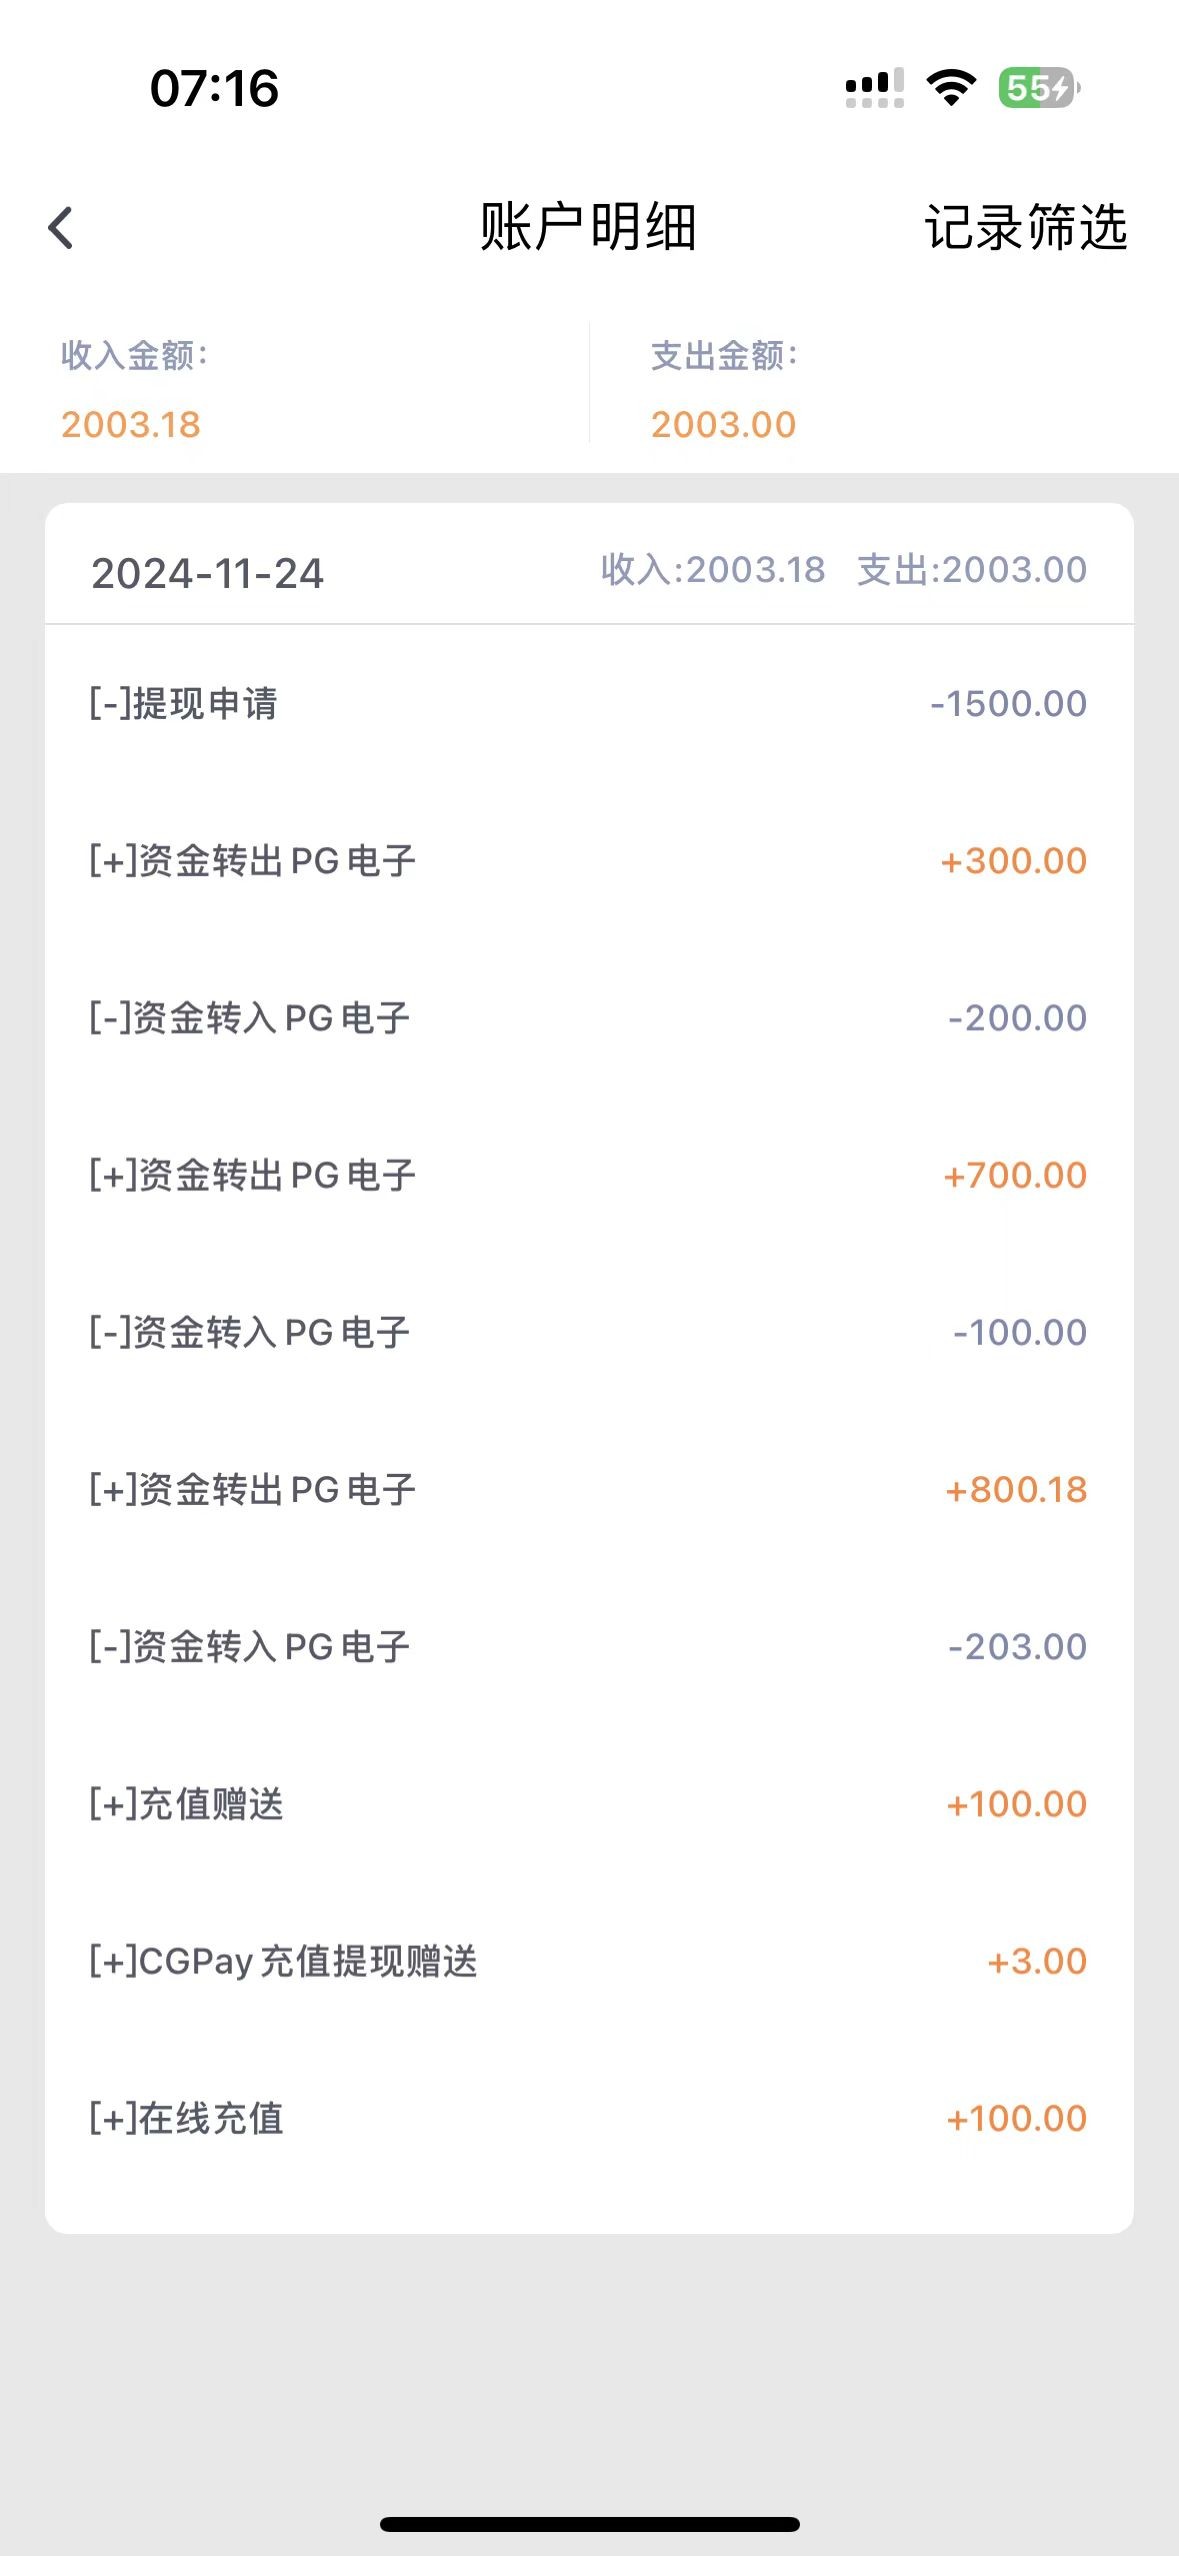Image resolution: width=1179 pixels, height=2556 pixels.
Task: Tap the battery indicator icon
Action: coord(1039,88)
